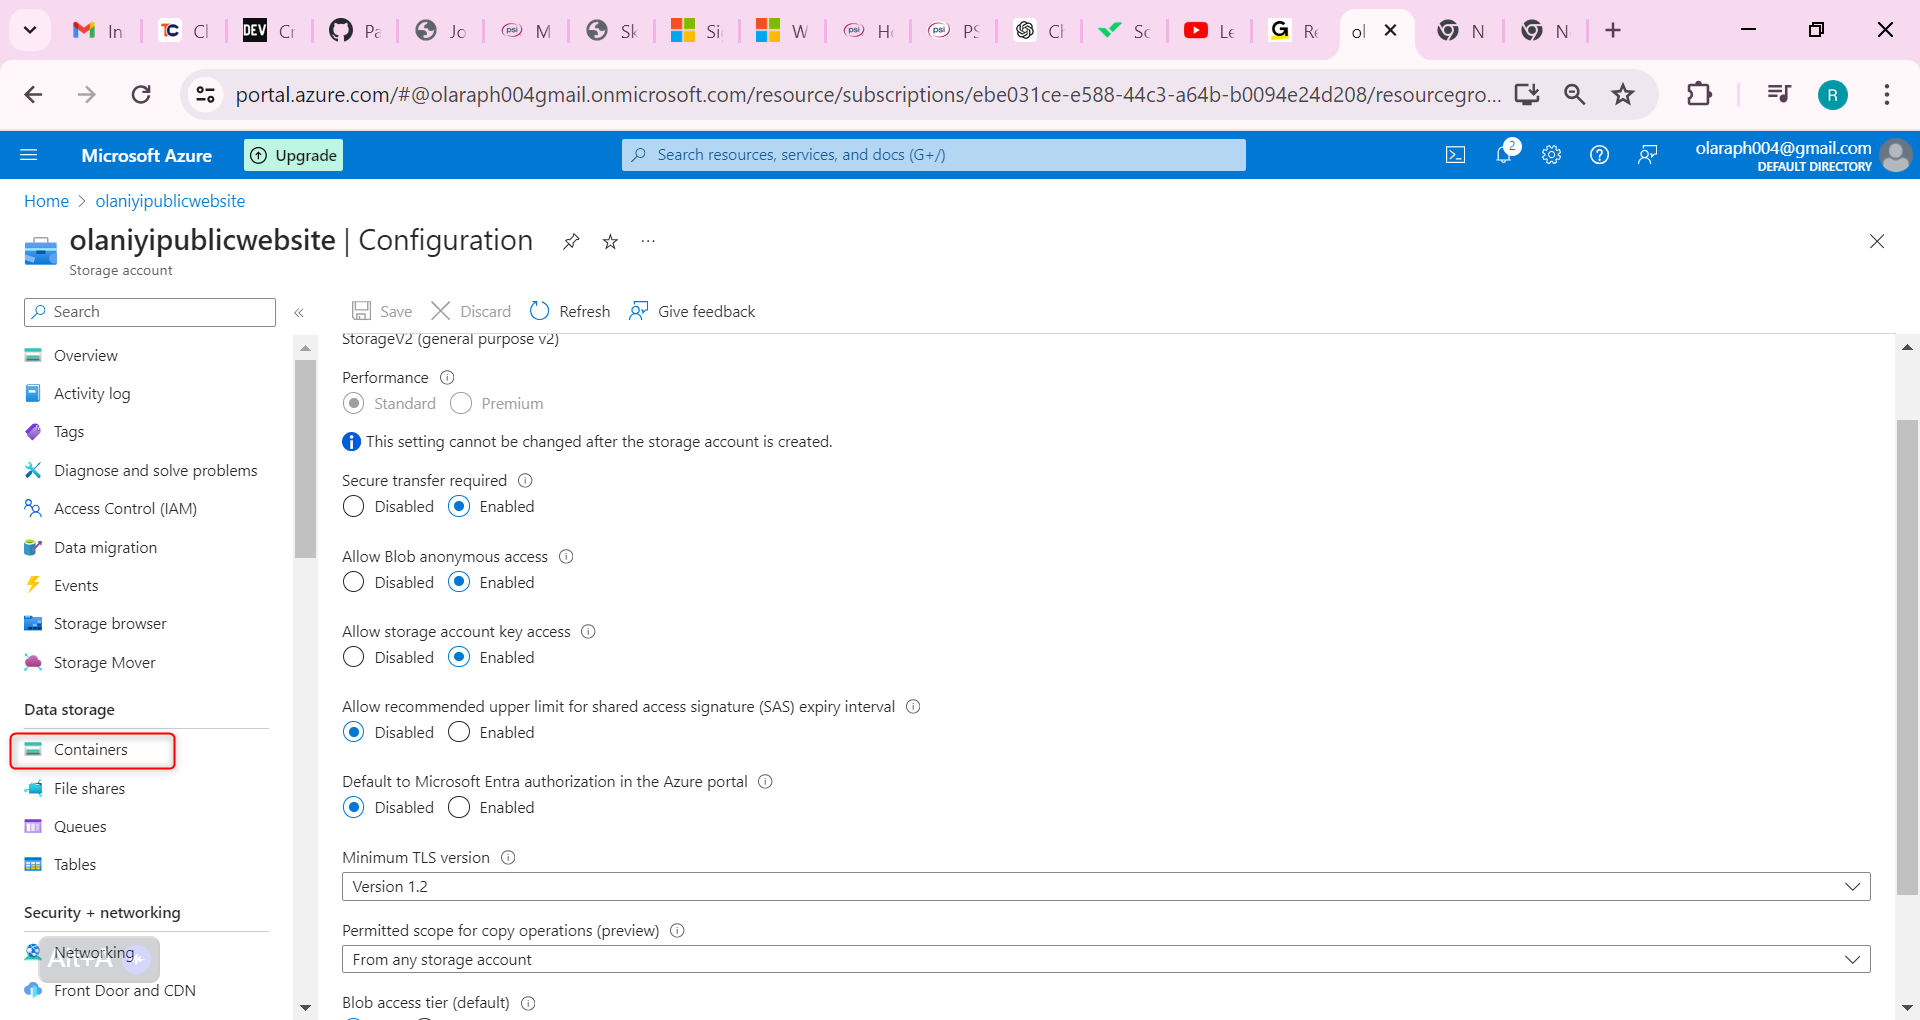Viewport: 1920px width, 1020px height.
Task: Show info for Secure transfer required
Action: (x=525, y=480)
